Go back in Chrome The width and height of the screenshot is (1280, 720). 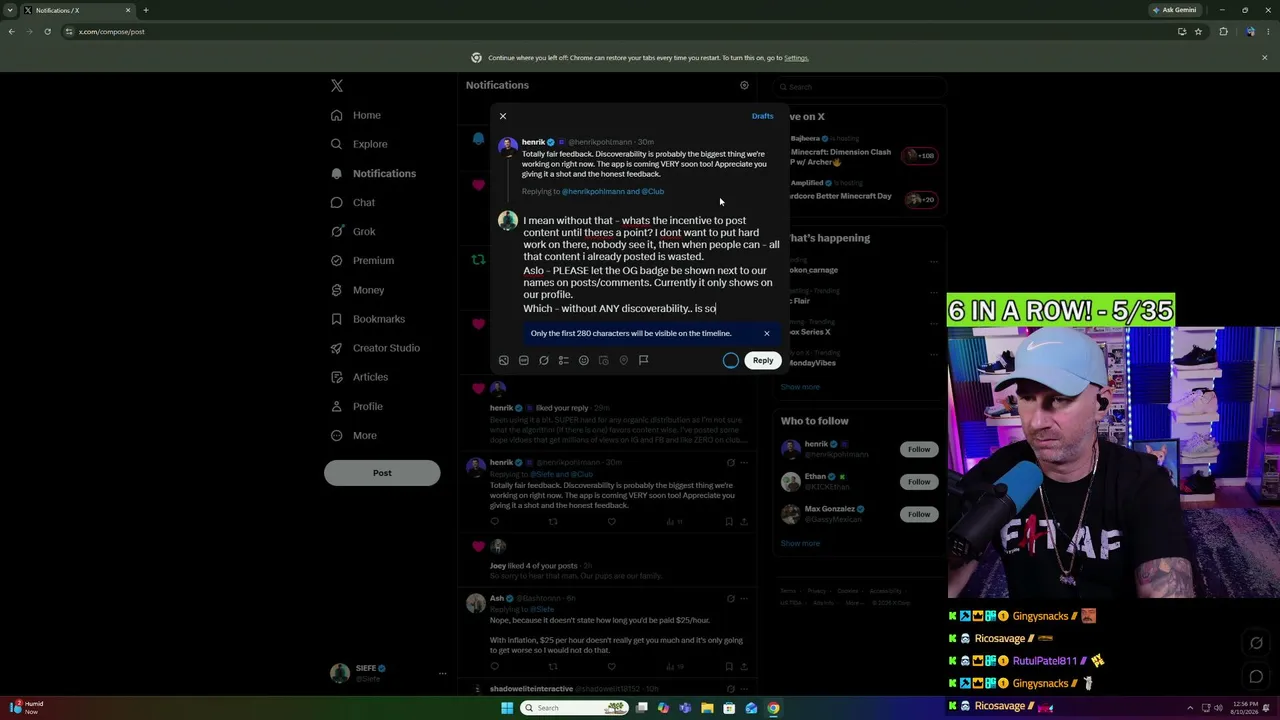coord(12,31)
